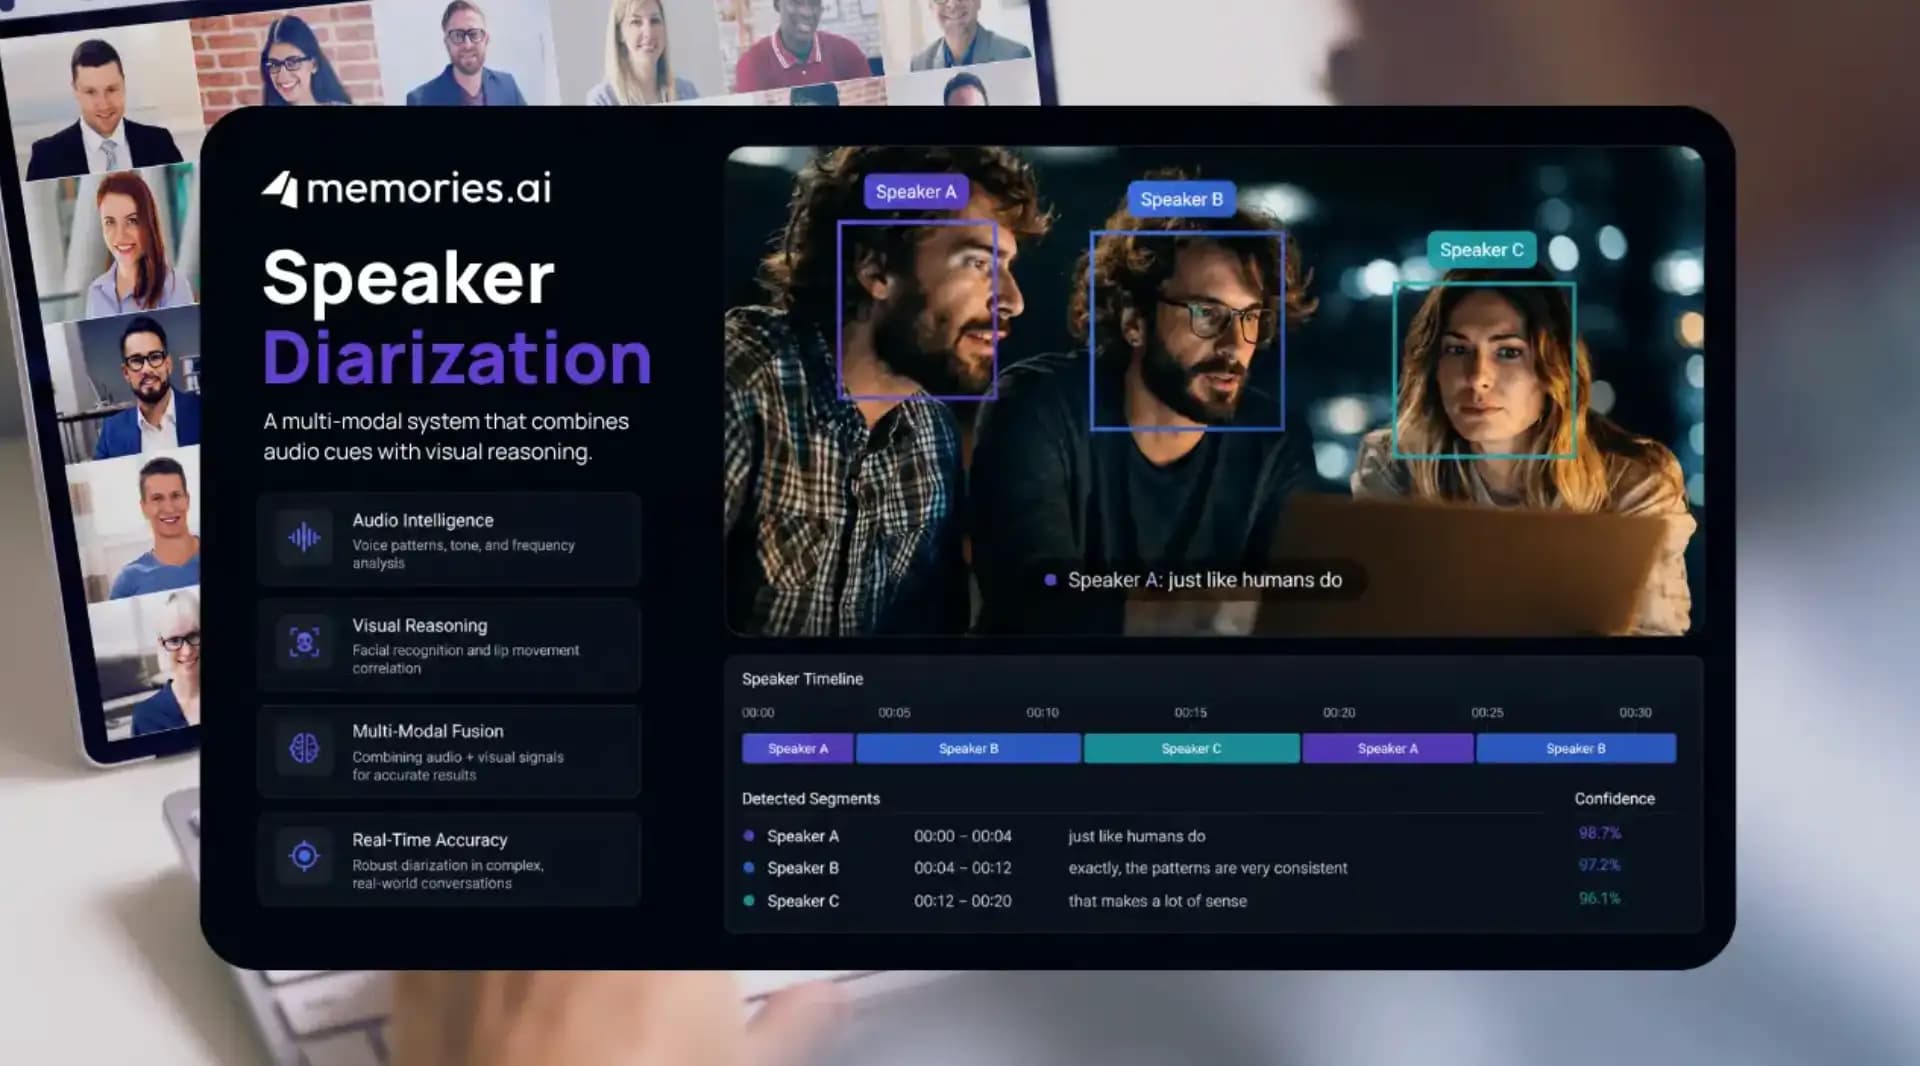Click the memories.ai brand name text
The height and width of the screenshot is (1066, 1920).
[x=428, y=188]
